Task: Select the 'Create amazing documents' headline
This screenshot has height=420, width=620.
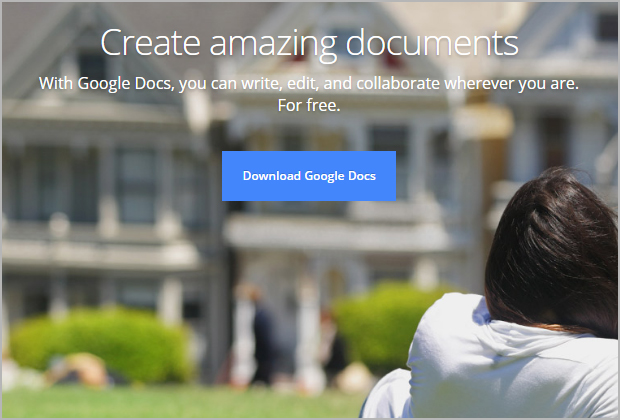Action: (309, 44)
